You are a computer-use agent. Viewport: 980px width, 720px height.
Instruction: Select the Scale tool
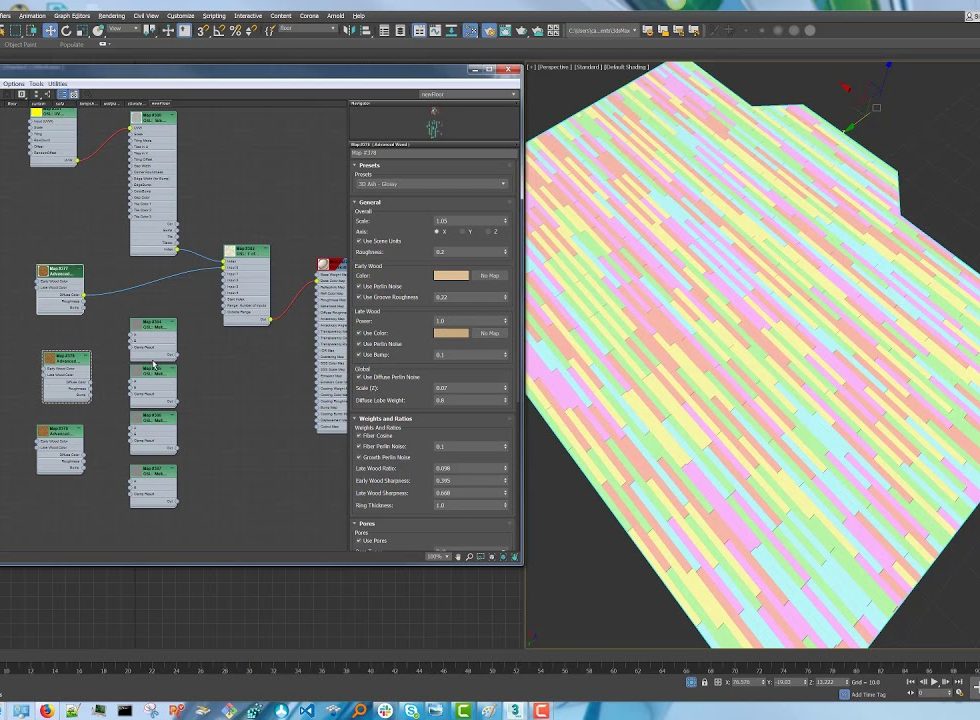pos(82,30)
